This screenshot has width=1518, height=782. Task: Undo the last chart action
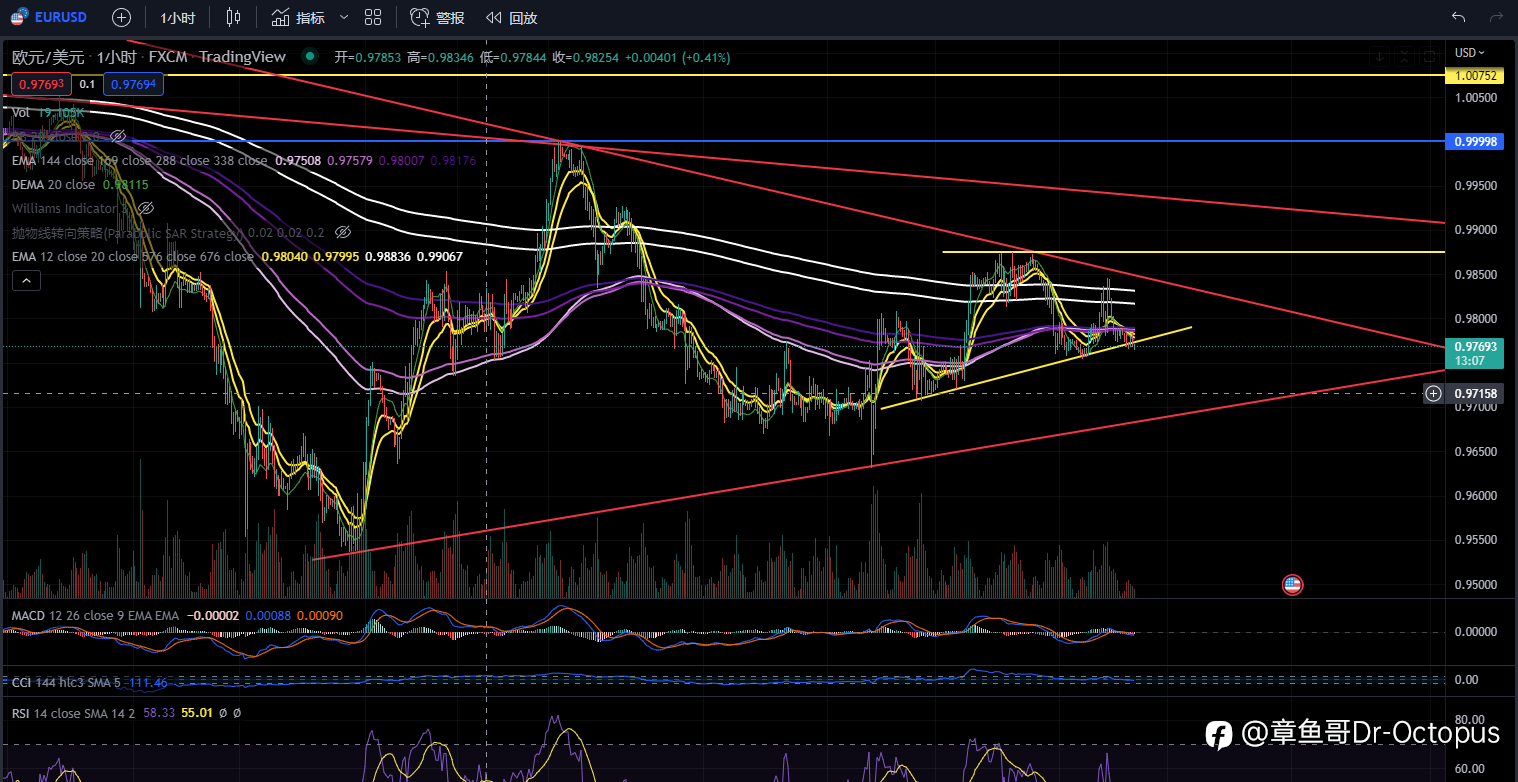coord(1458,17)
